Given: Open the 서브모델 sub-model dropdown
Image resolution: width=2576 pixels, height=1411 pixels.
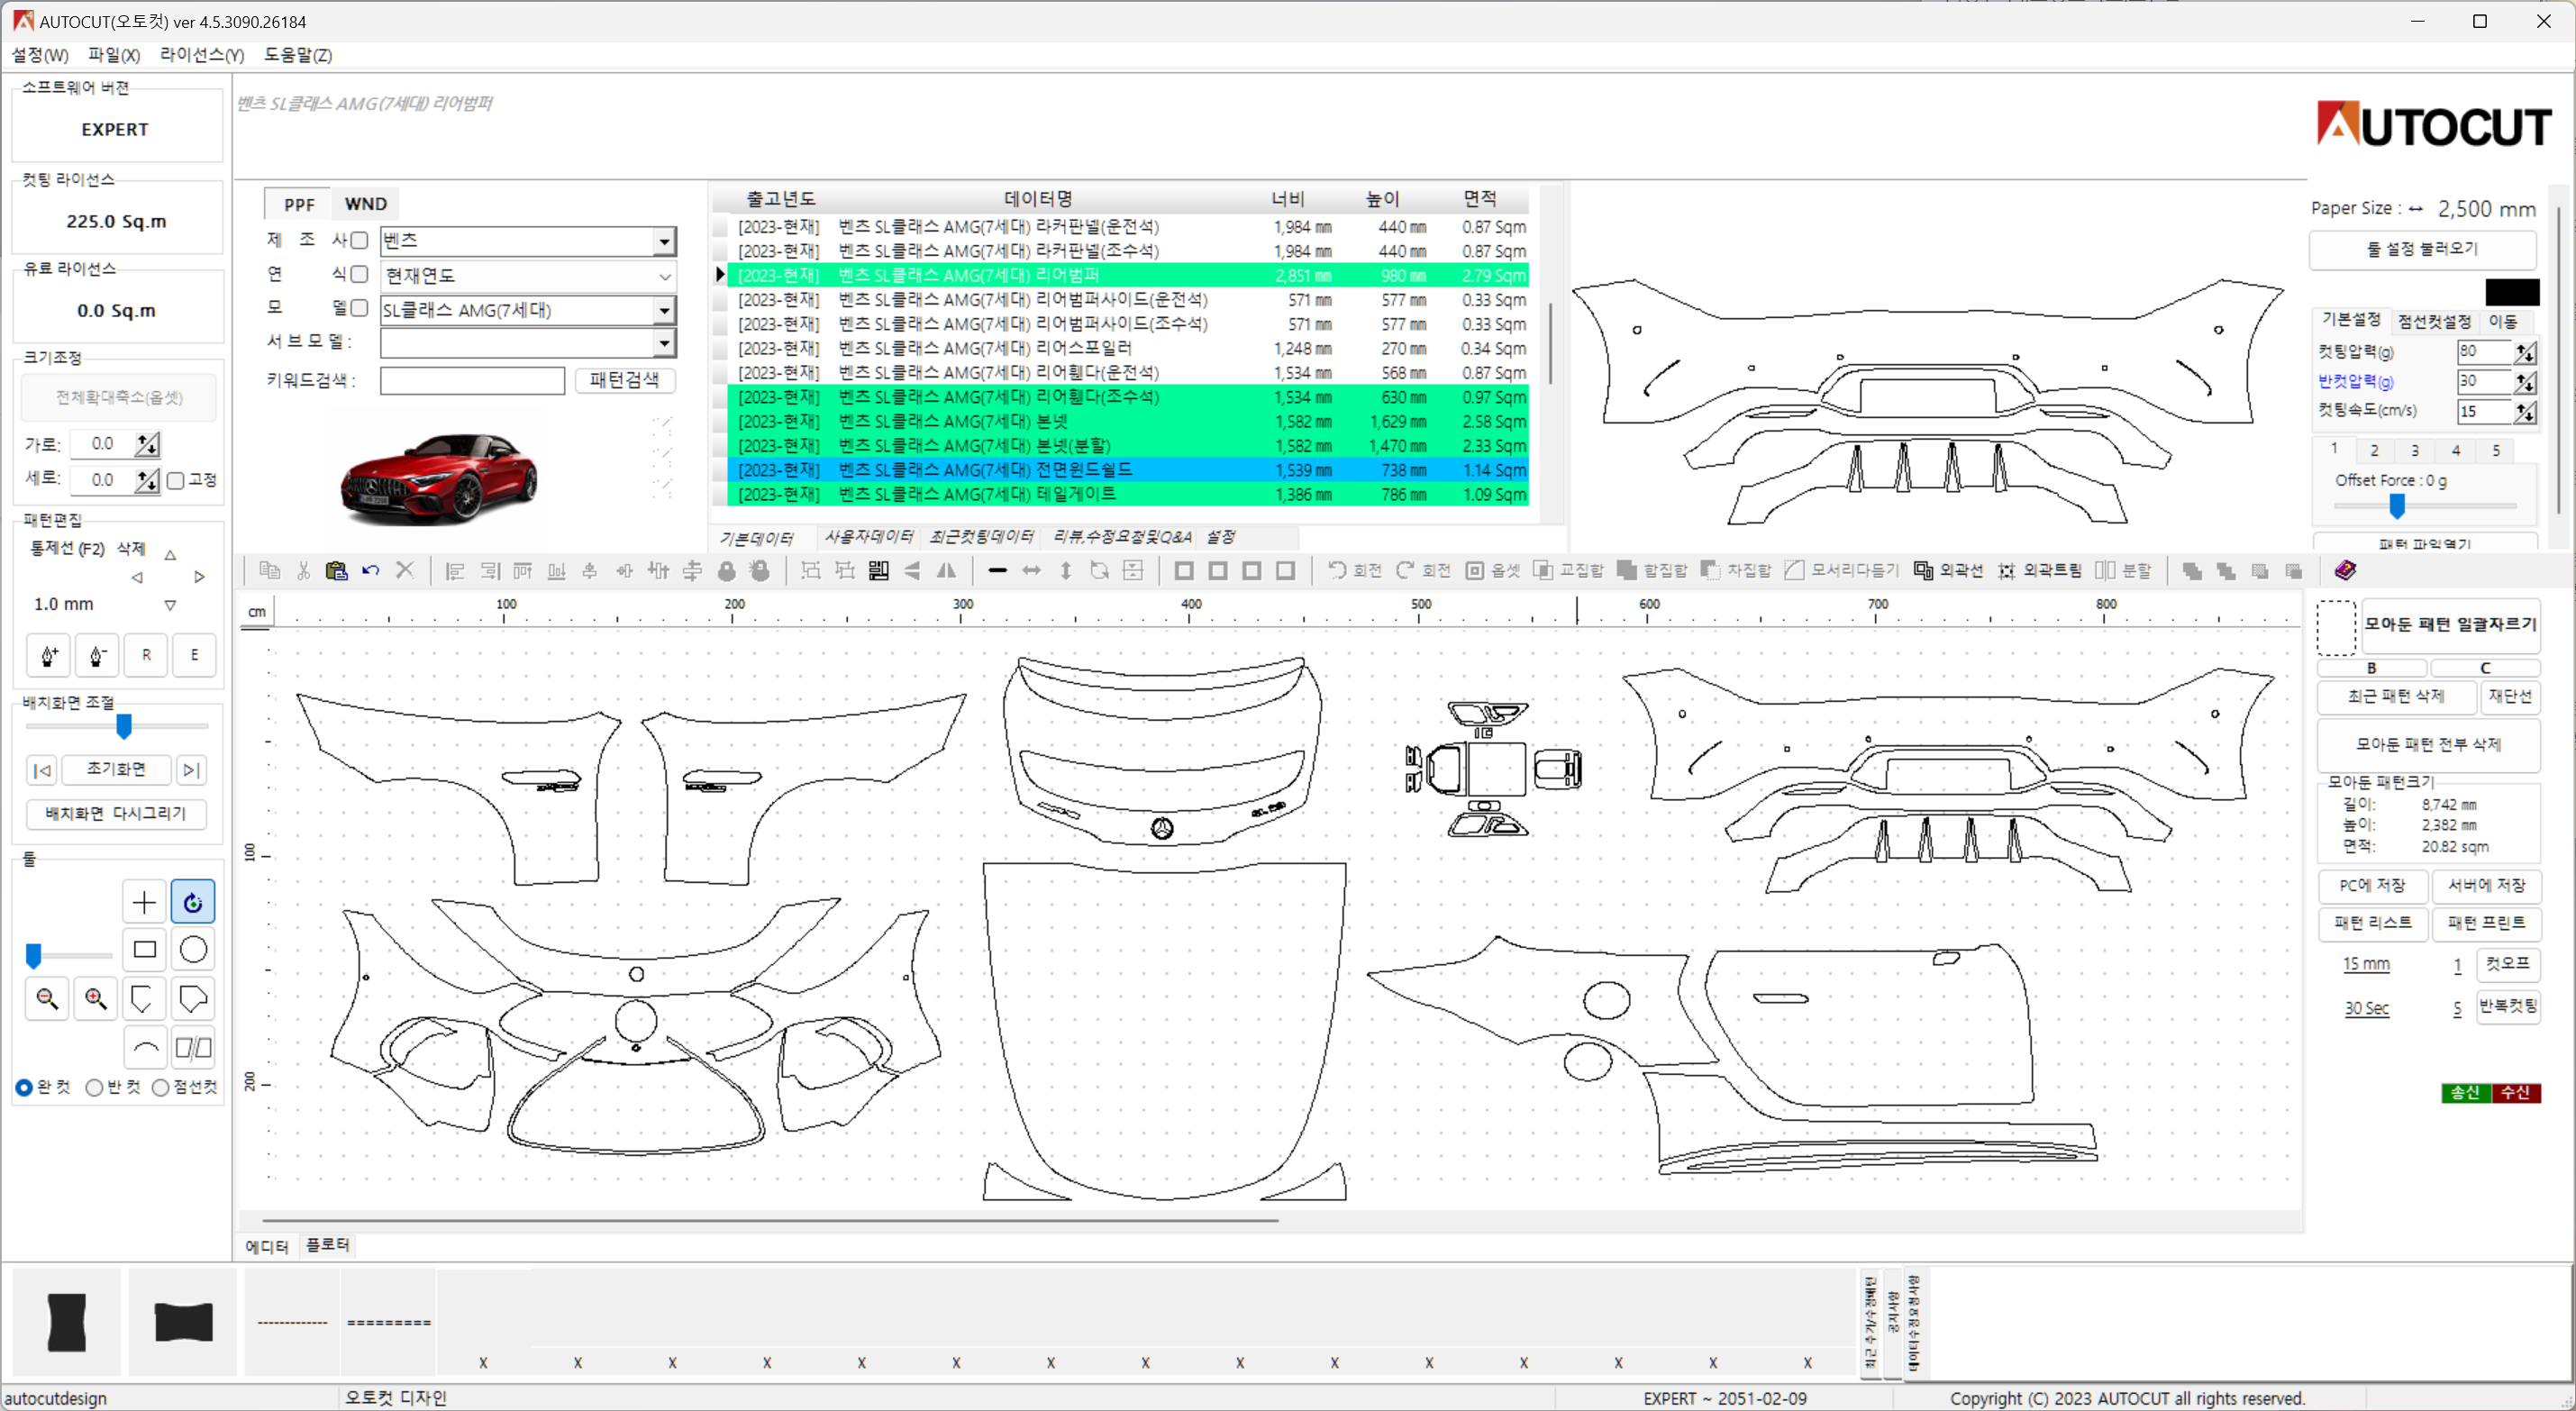Looking at the screenshot, I should [665, 344].
